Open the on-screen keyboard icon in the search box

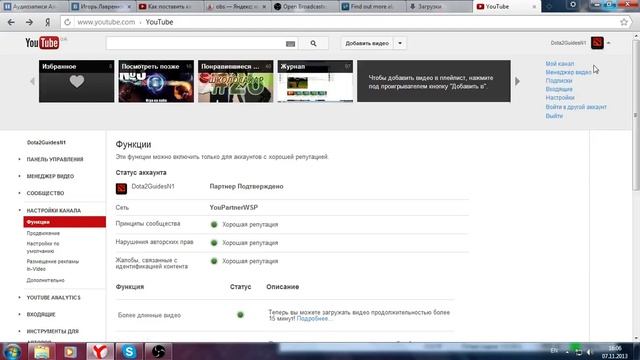tap(290, 43)
